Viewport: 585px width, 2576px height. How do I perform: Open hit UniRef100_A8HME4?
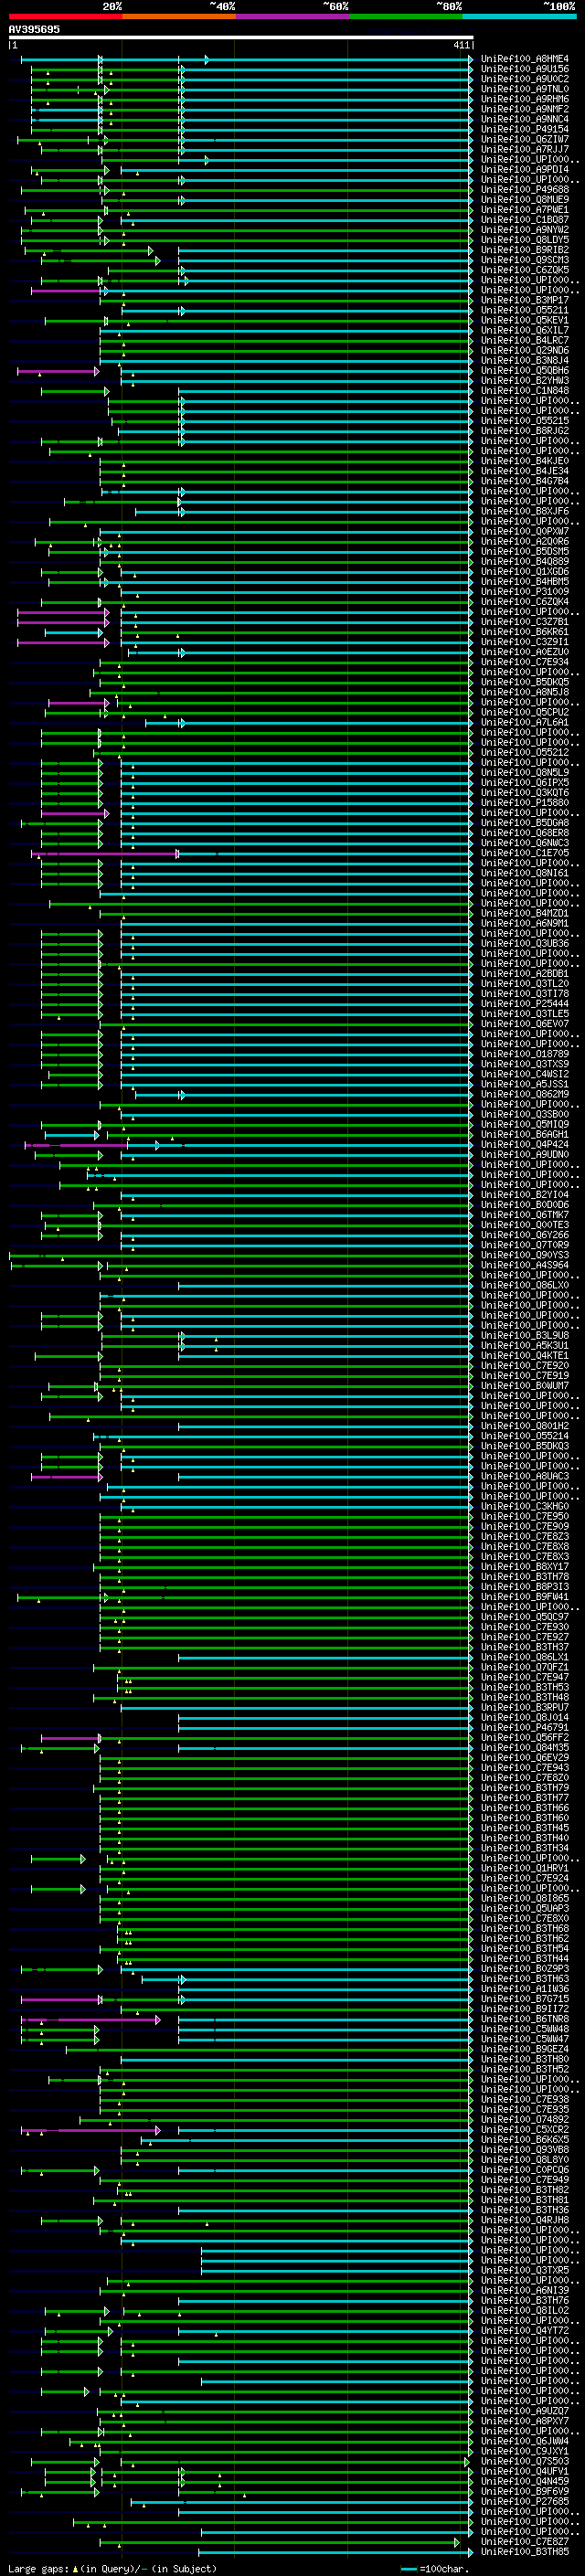pyautogui.click(x=525, y=59)
